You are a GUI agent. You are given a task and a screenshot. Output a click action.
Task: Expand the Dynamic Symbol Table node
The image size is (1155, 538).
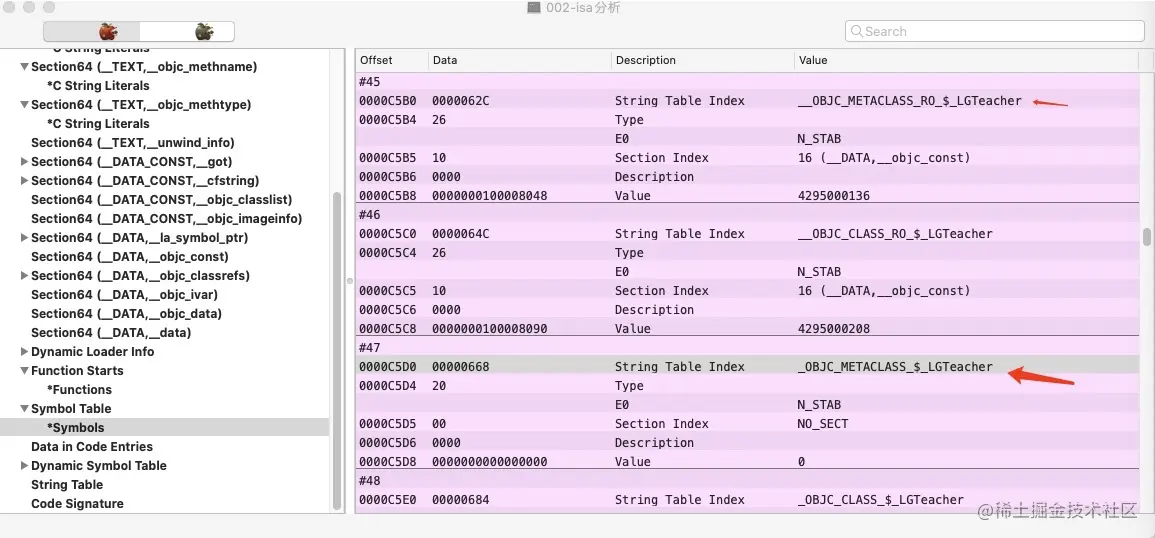[24, 466]
